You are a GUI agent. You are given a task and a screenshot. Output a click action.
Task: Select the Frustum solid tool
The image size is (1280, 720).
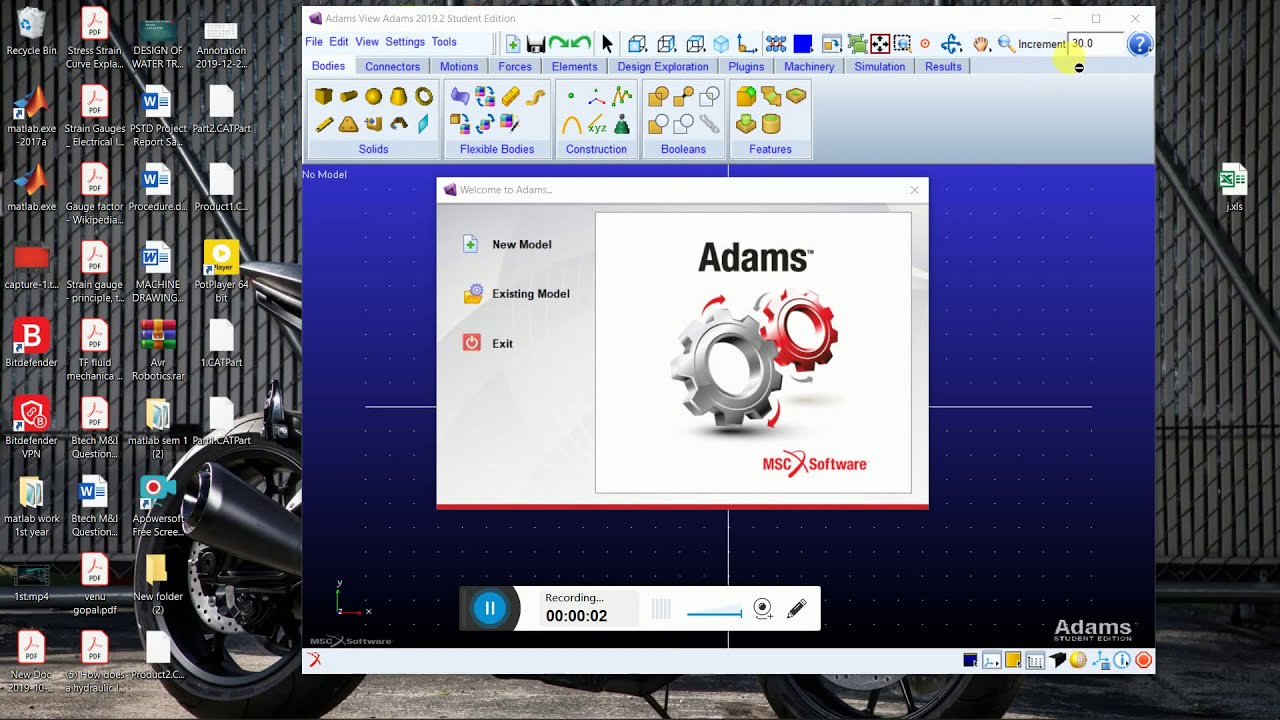(x=398, y=97)
